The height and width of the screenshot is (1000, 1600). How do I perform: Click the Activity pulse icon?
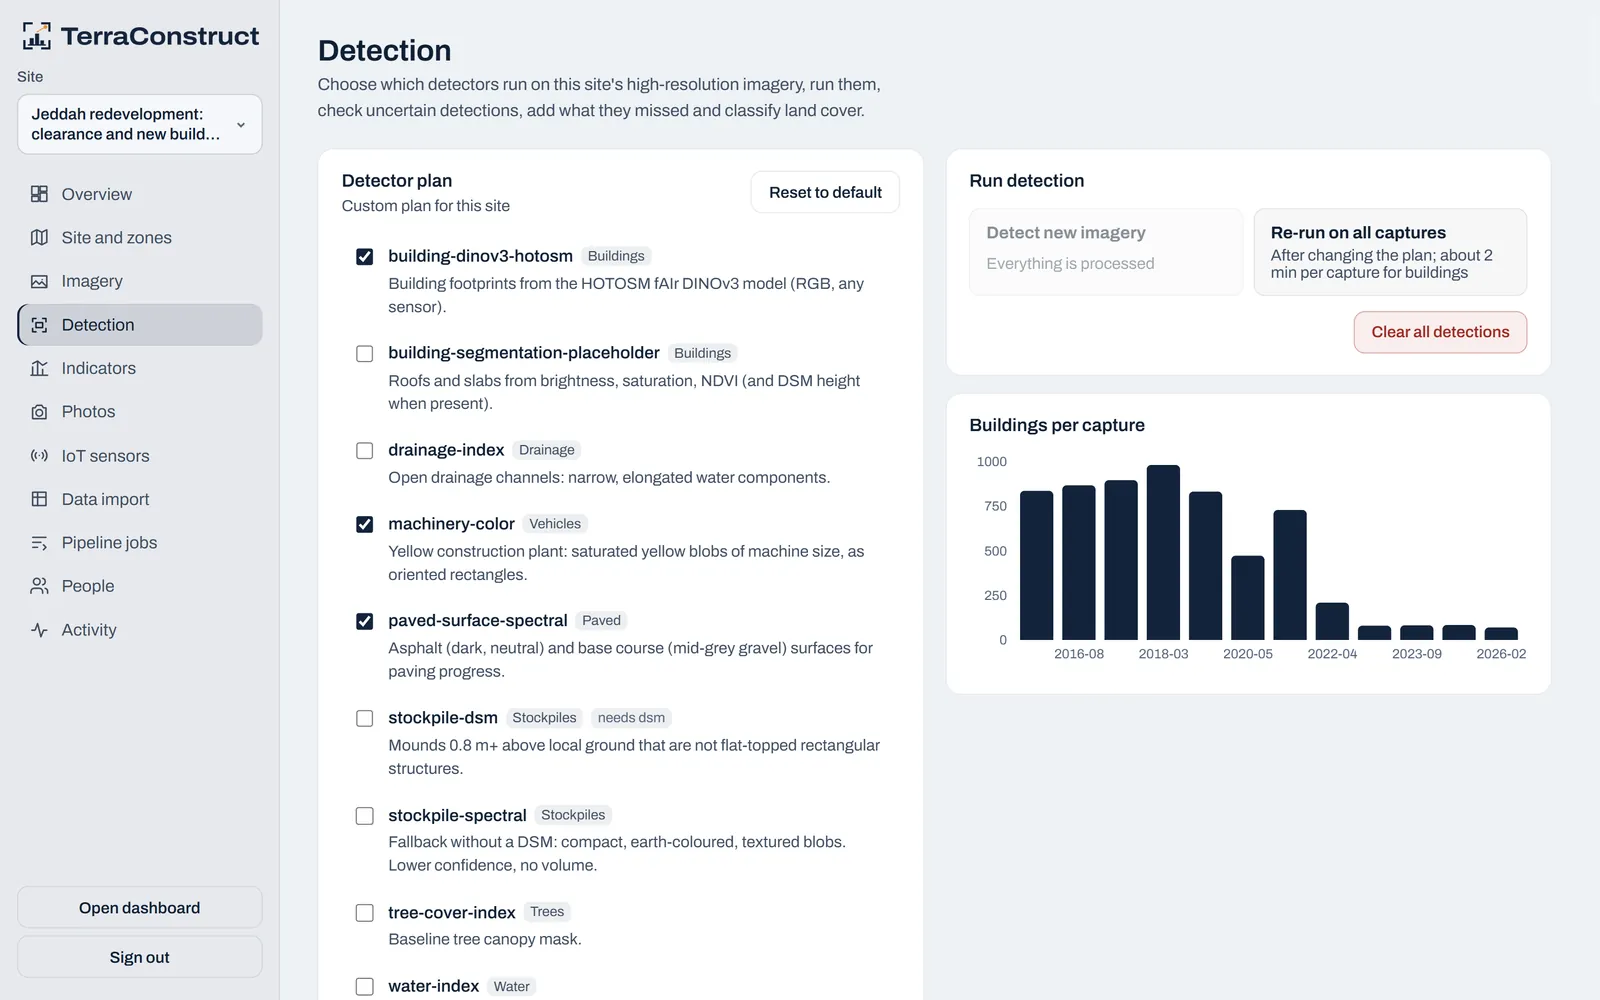click(39, 630)
